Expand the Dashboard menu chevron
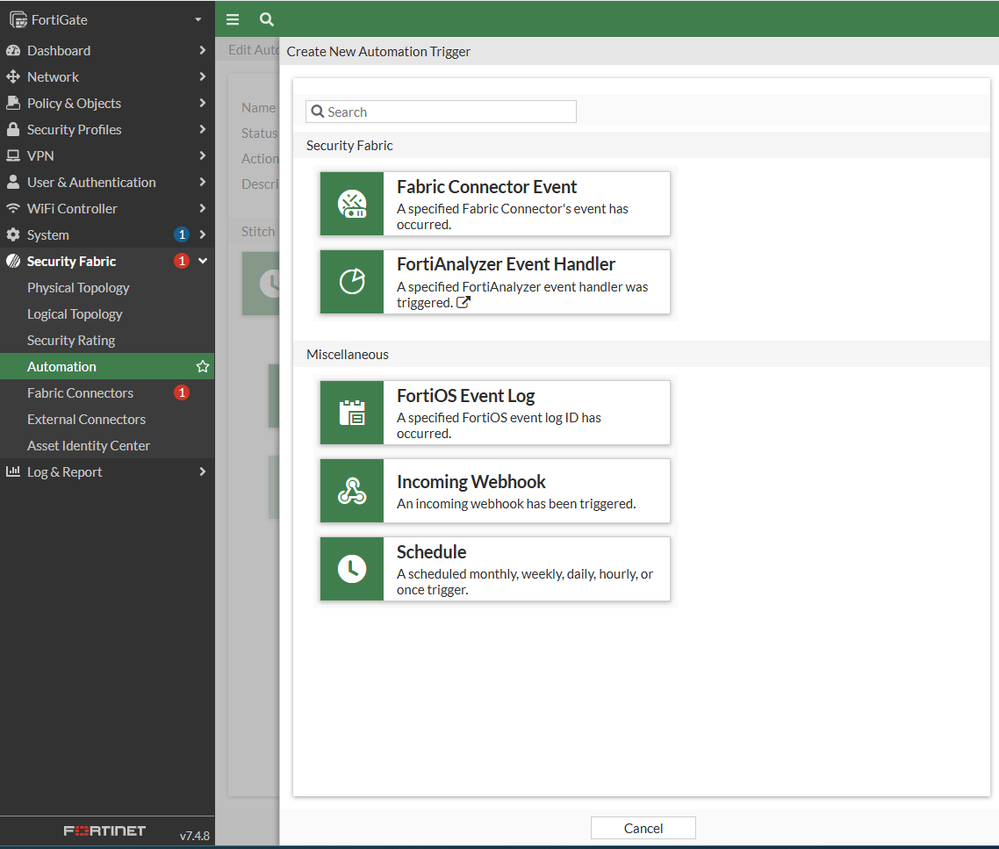Image resolution: width=999 pixels, height=849 pixels. coord(202,51)
